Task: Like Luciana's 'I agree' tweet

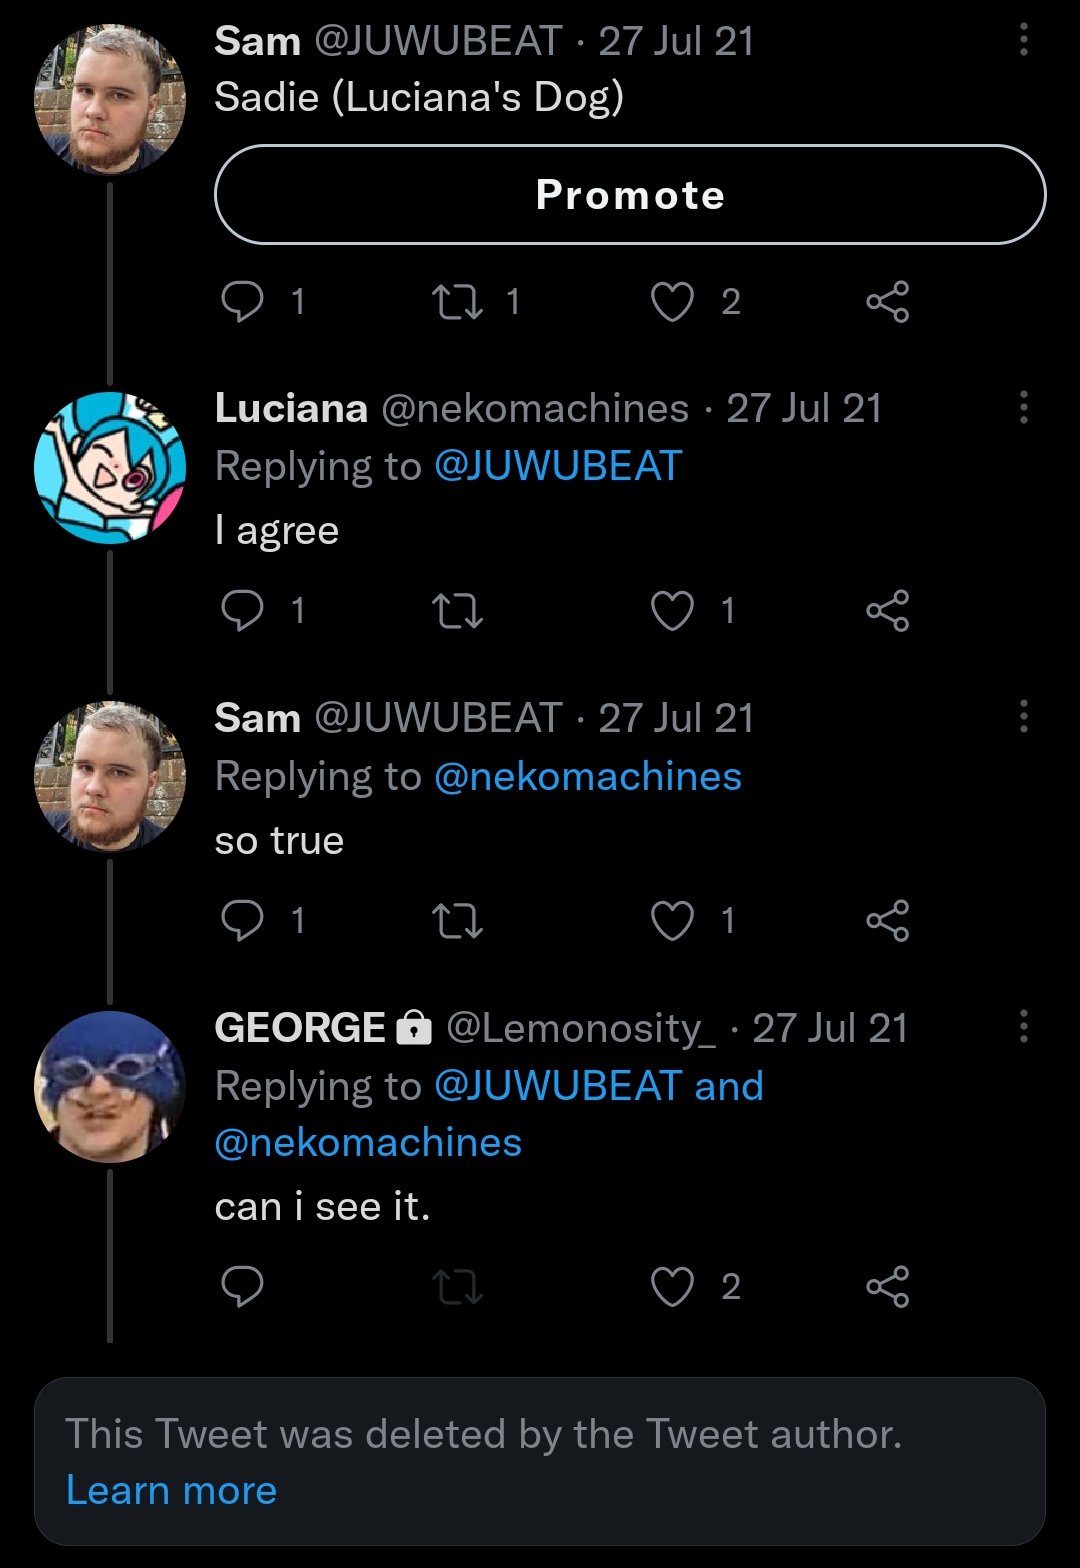Action: coord(672,610)
